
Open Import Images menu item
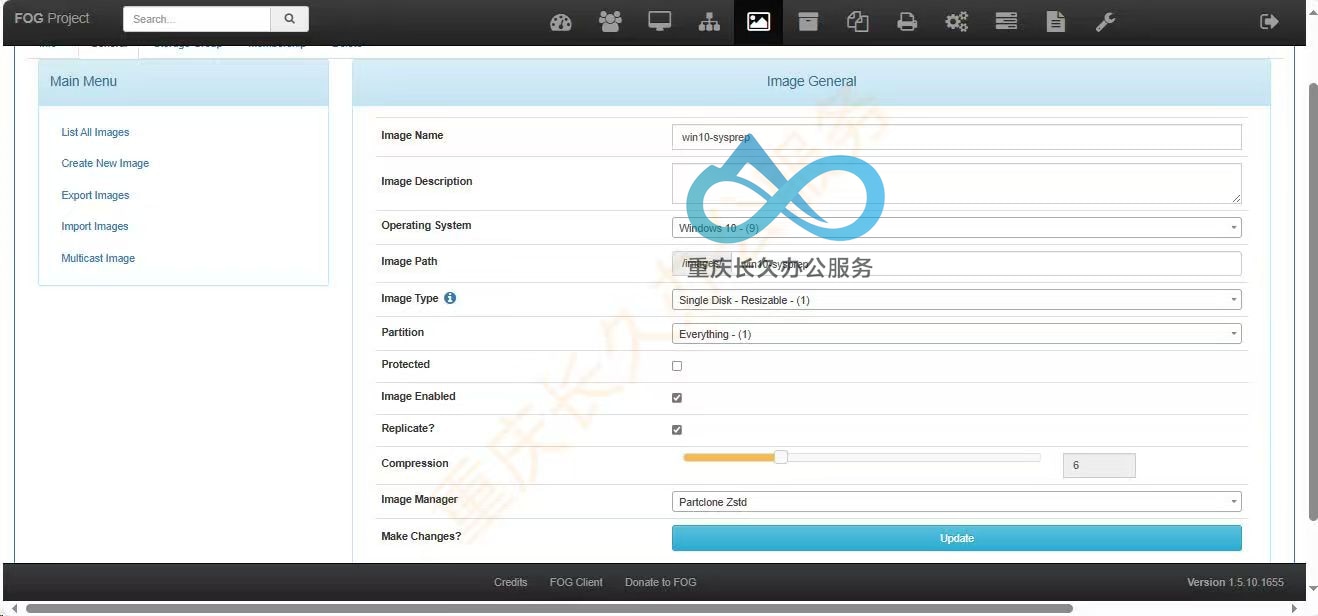tap(95, 226)
